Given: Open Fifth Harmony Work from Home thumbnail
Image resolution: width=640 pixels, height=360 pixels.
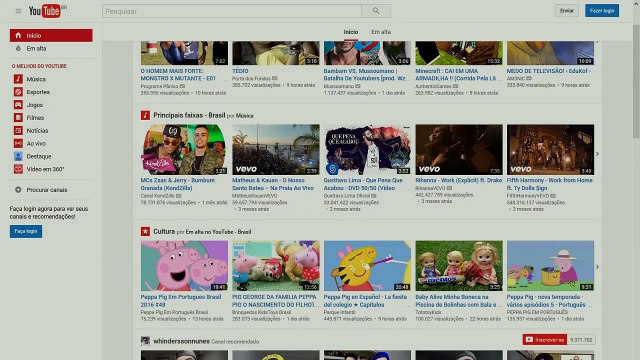Looking at the screenshot, I should 550,150.
